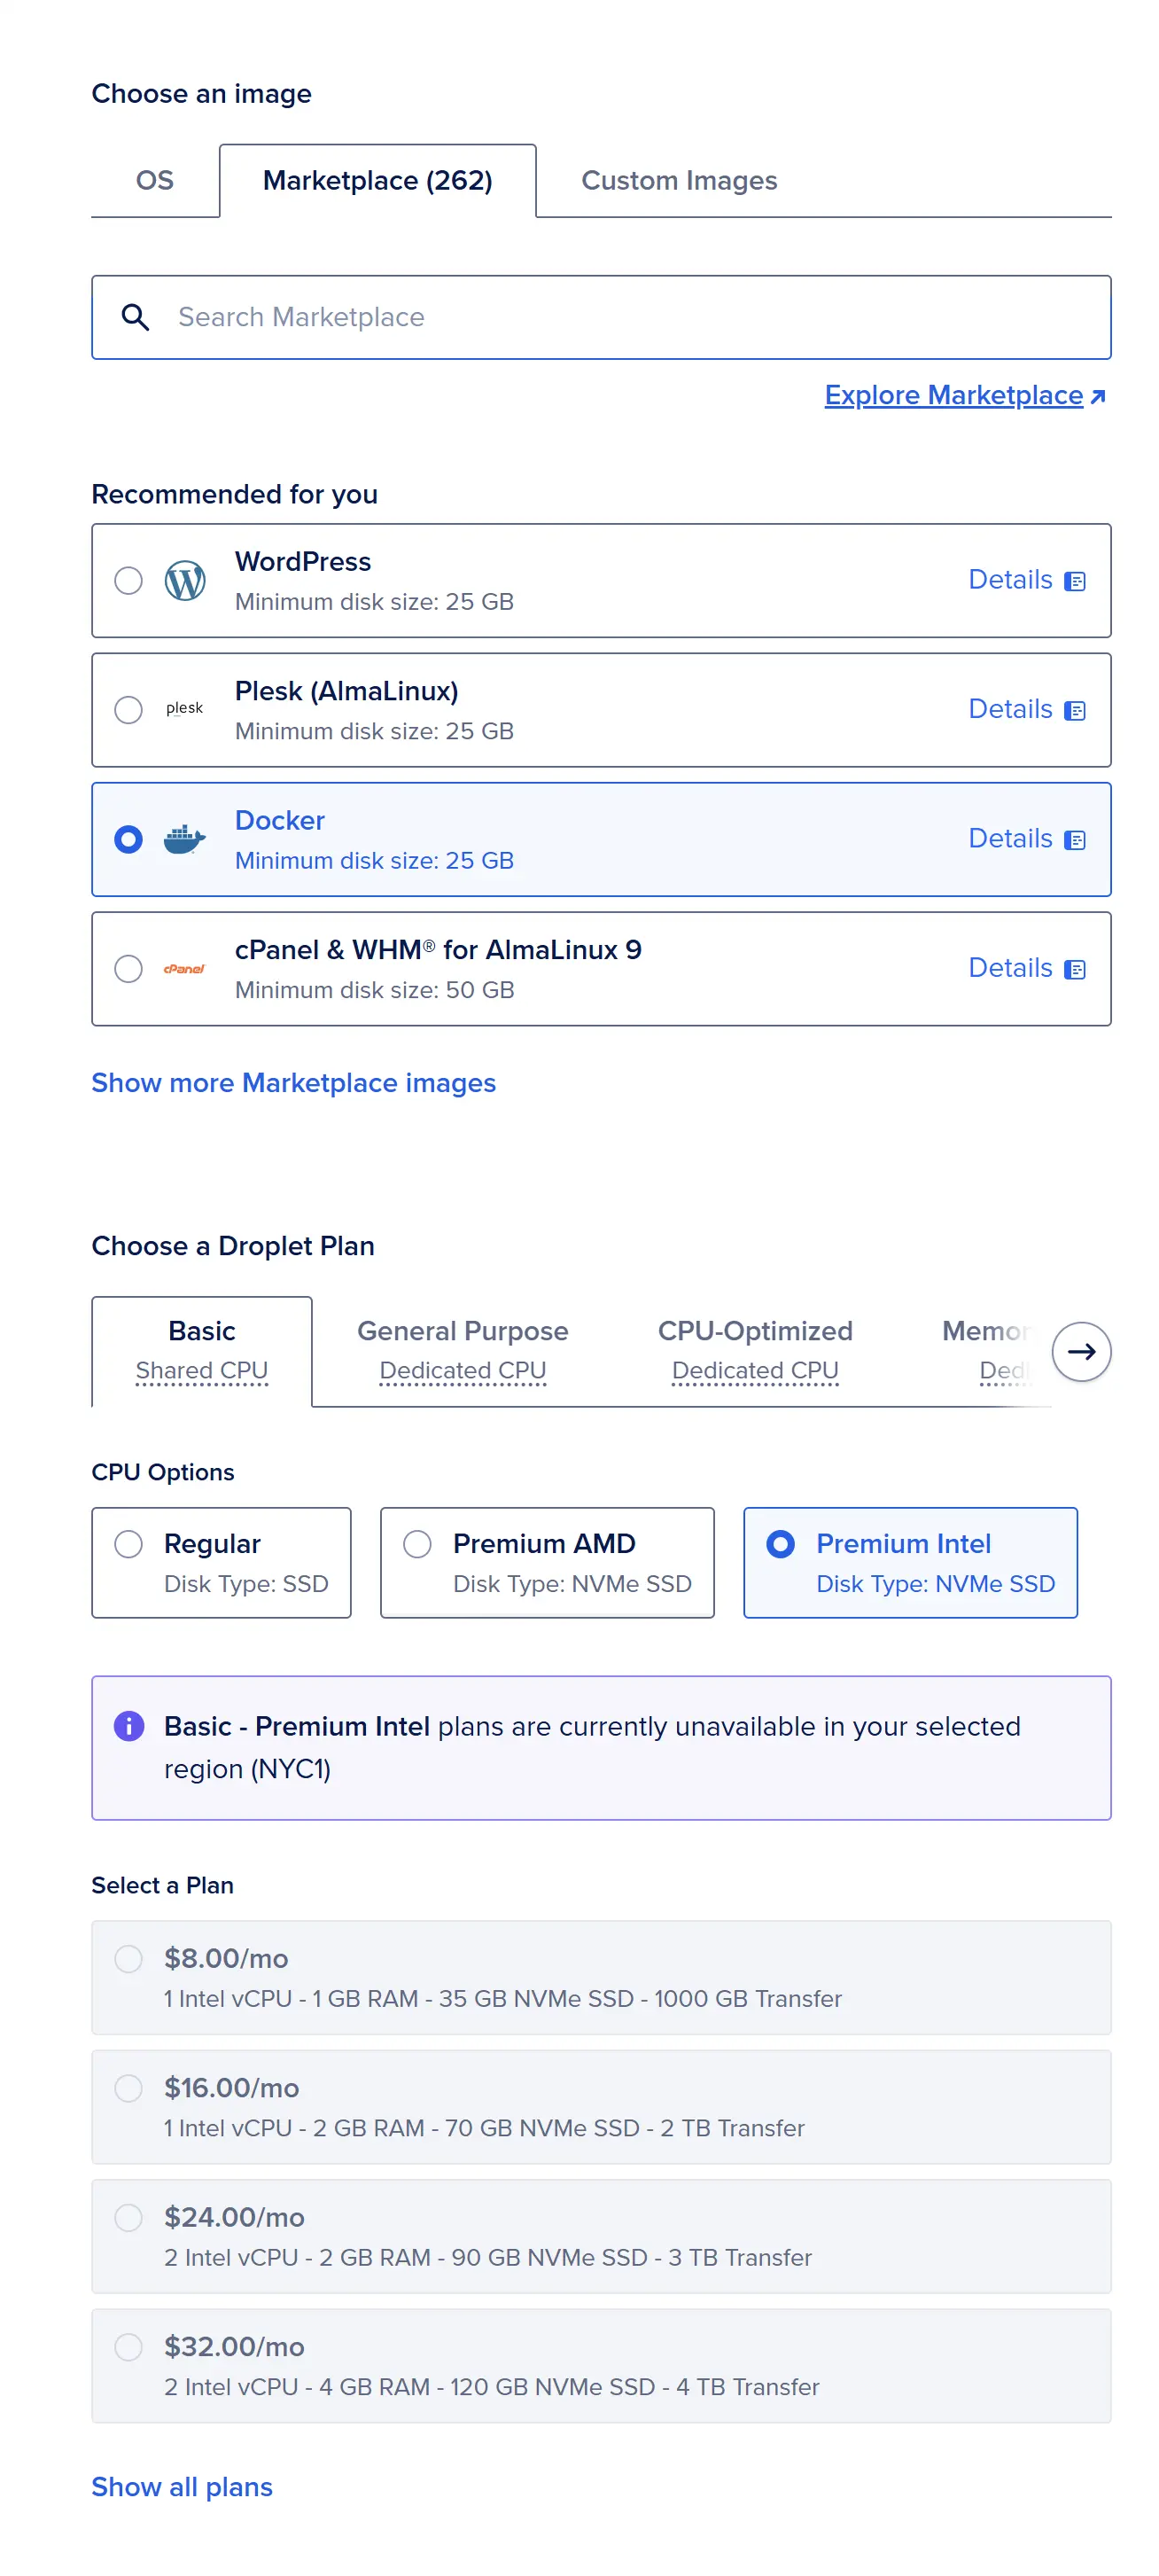Open cPanel & WHM Details link
This screenshot has width=1159, height=2576.
[1026, 968]
